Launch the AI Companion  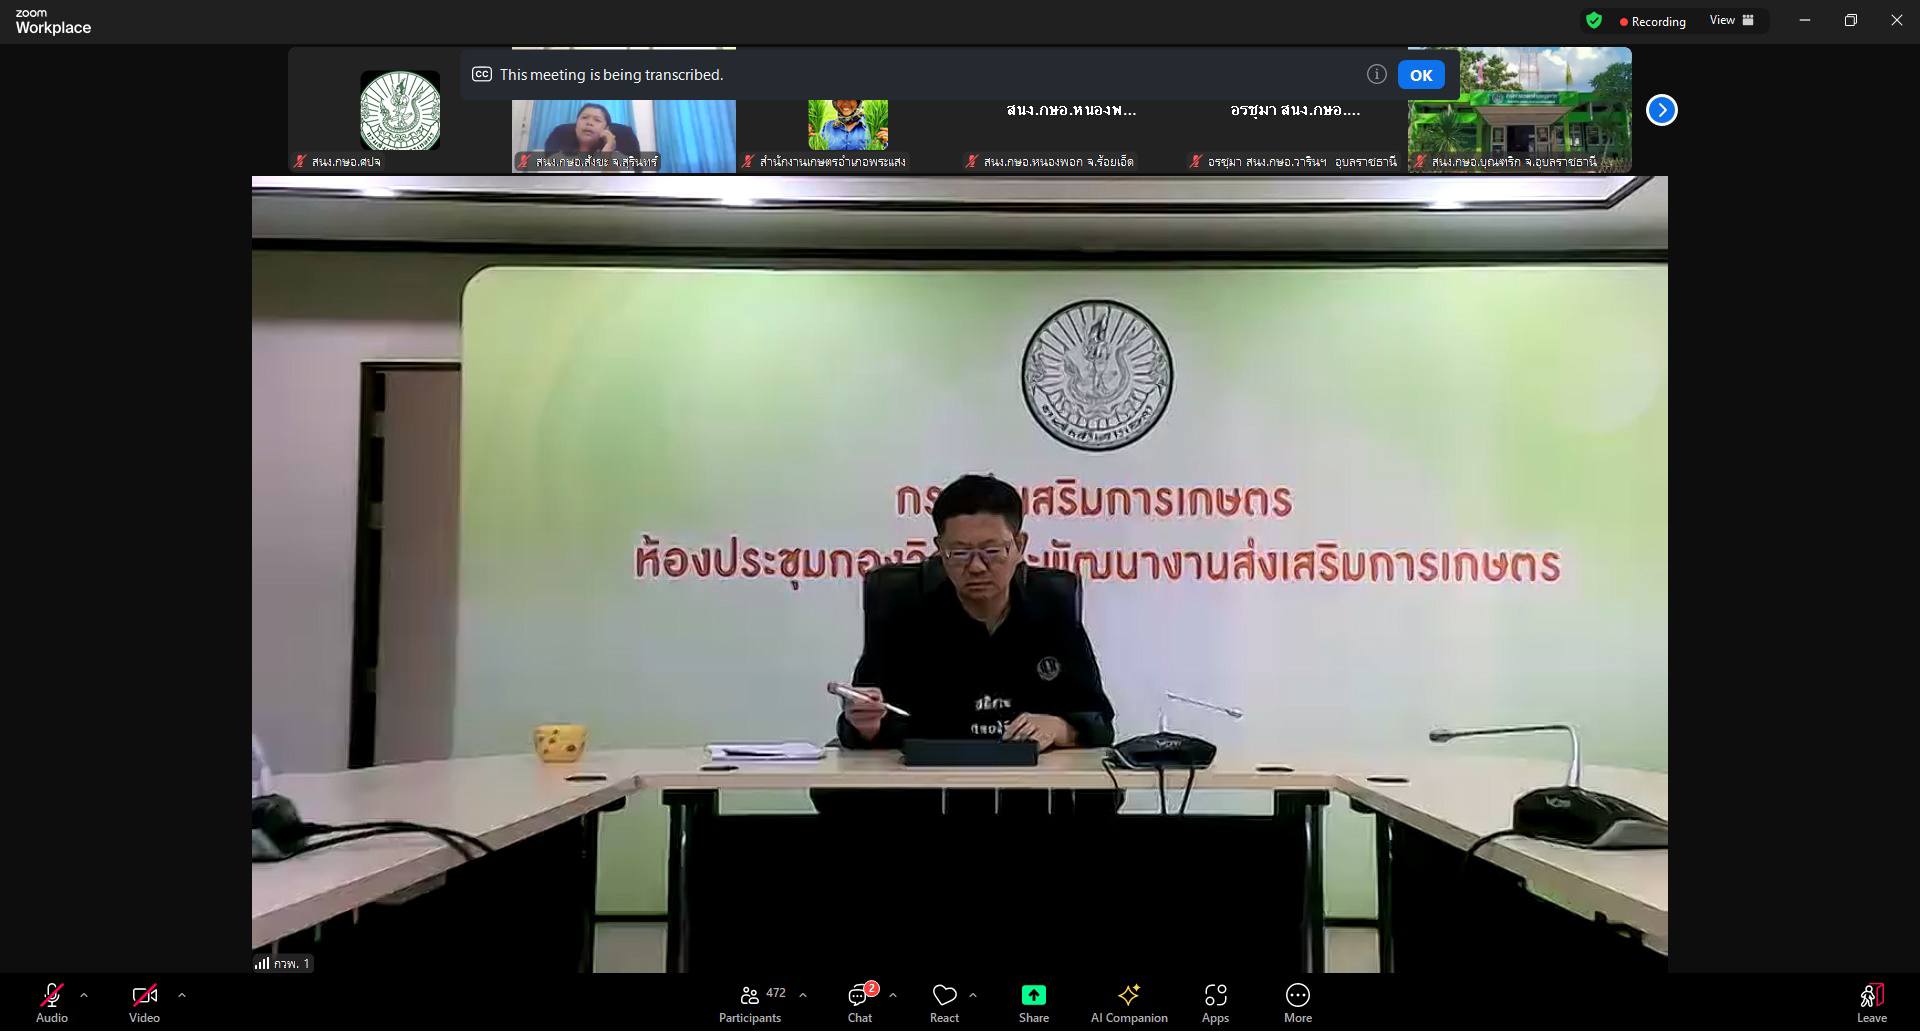[1128, 1003]
